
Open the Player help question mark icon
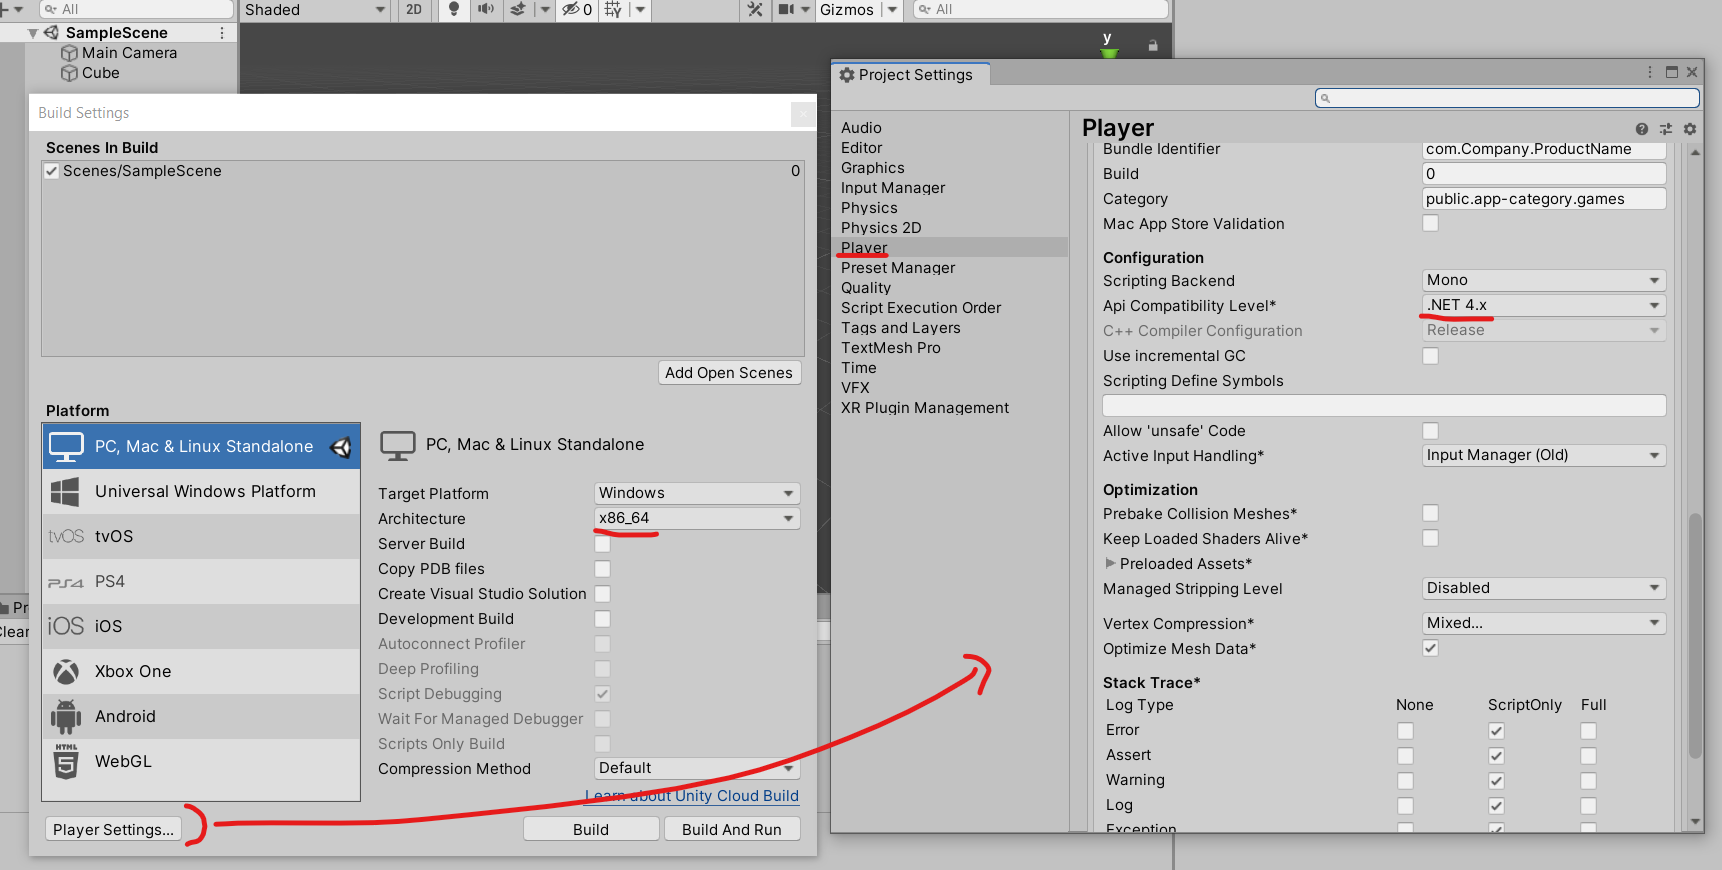pyautogui.click(x=1641, y=129)
